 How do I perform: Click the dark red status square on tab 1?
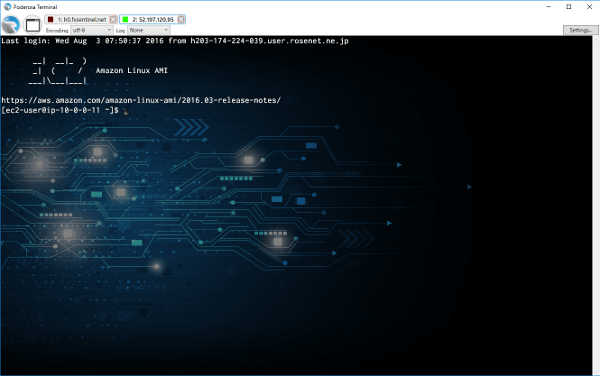click(51, 19)
